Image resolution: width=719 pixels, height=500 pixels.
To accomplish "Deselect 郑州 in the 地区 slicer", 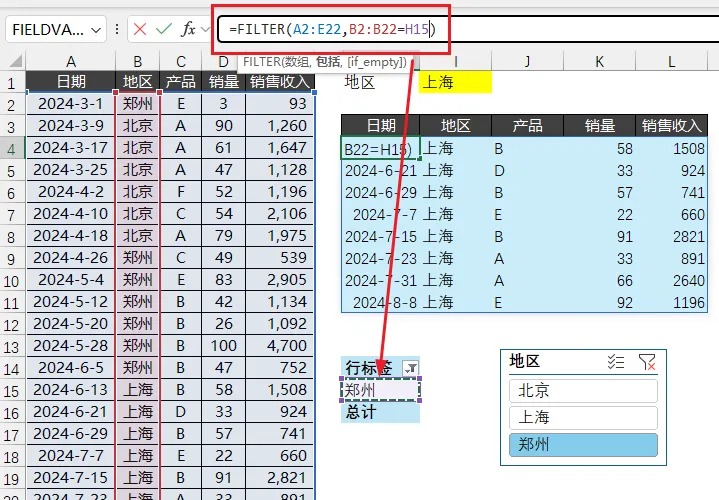I will pyautogui.click(x=583, y=444).
